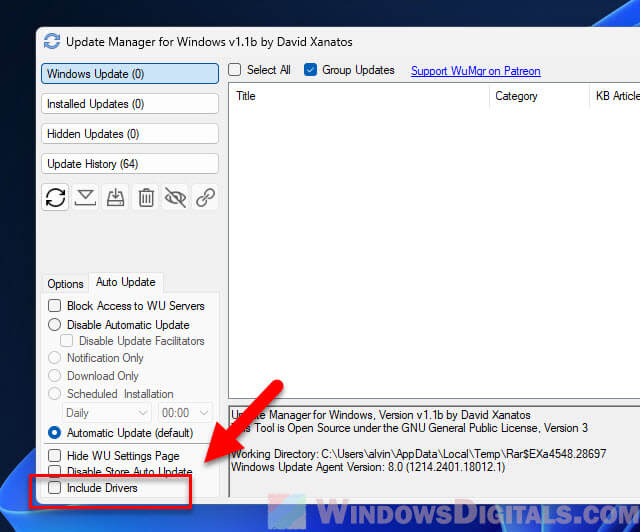Click the Working Directory log line
The image size is (640, 532).
(x=419, y=454)
